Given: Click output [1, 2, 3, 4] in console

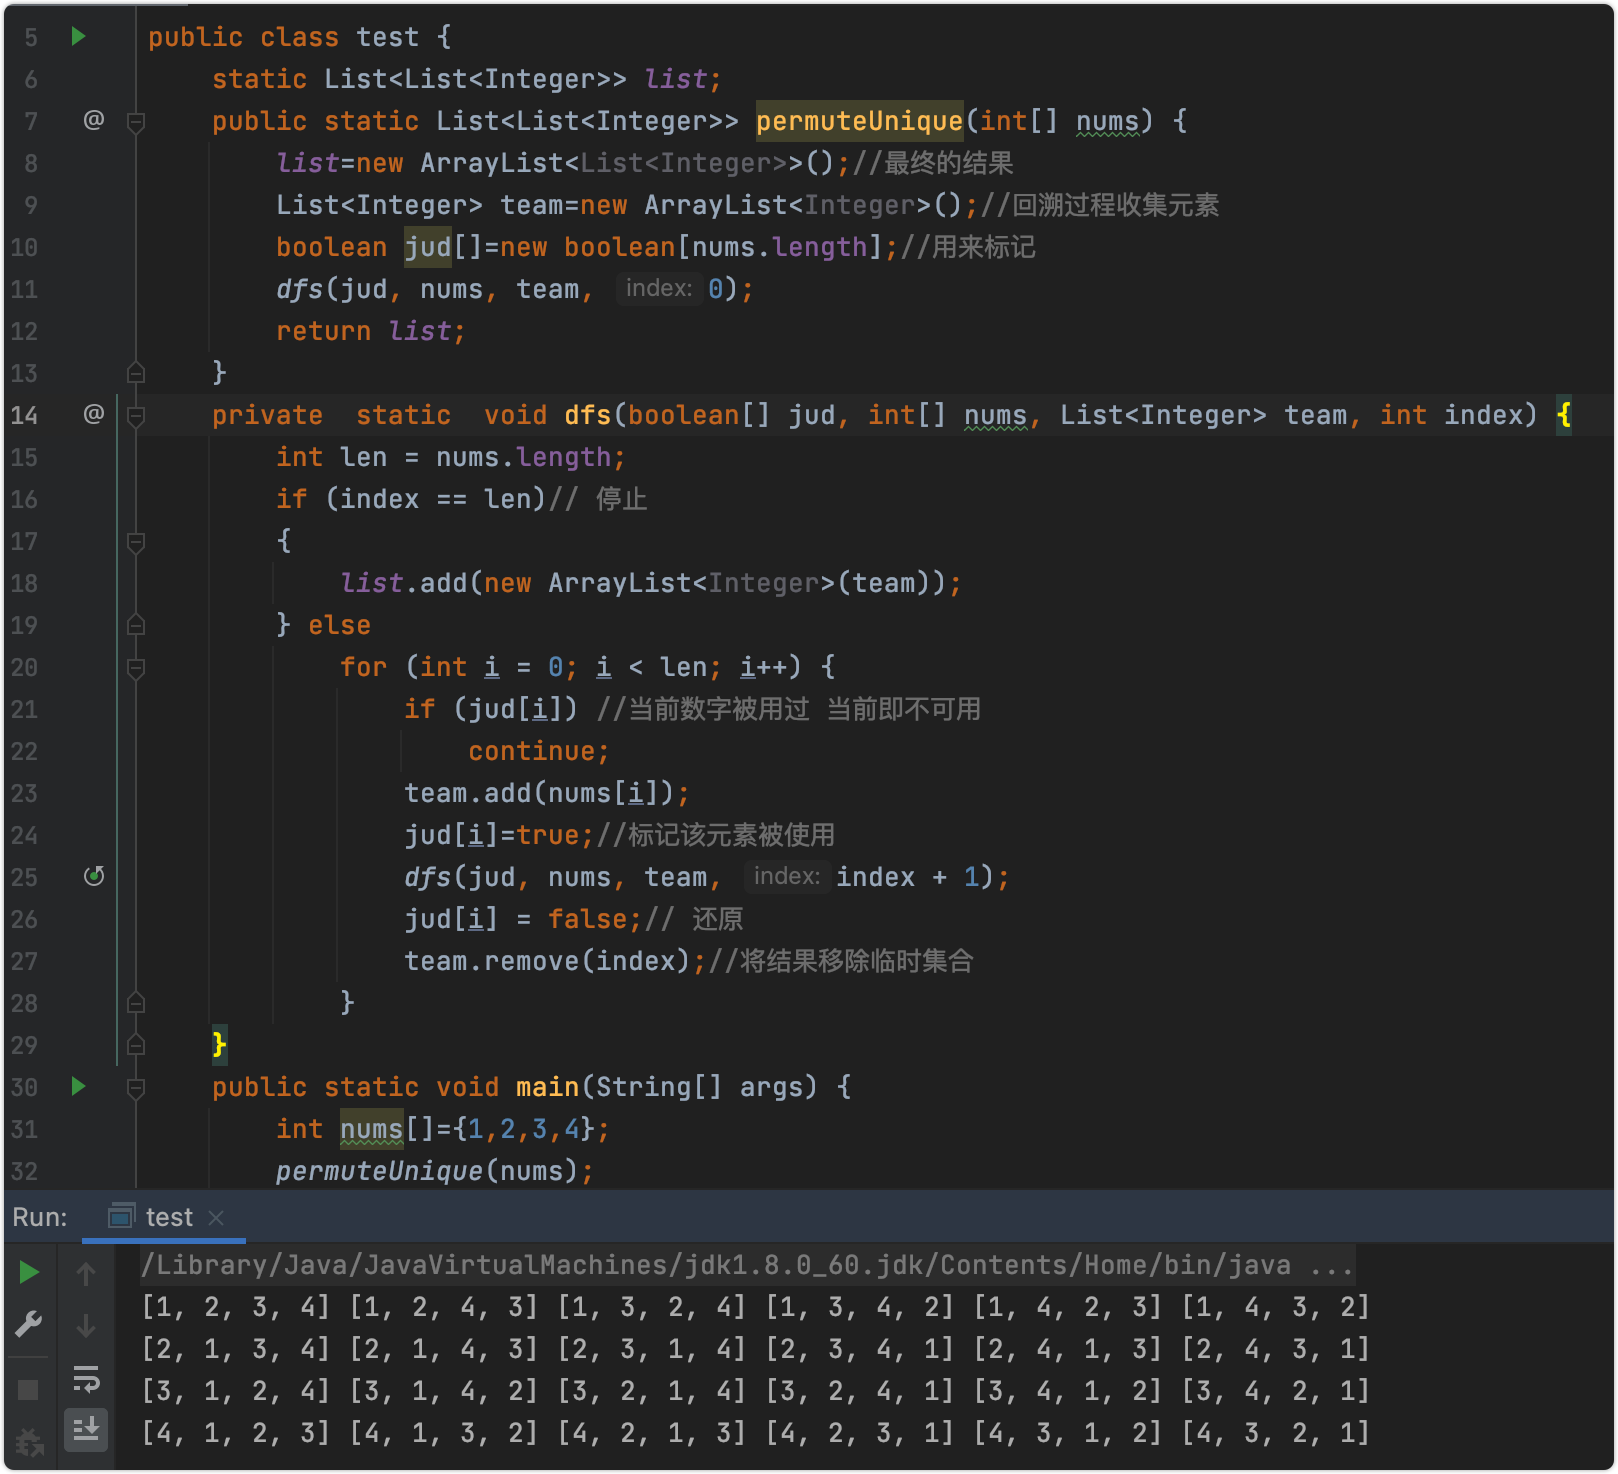Looking at the screenshot, I should pyautogui.click(x=236, y=1307).
